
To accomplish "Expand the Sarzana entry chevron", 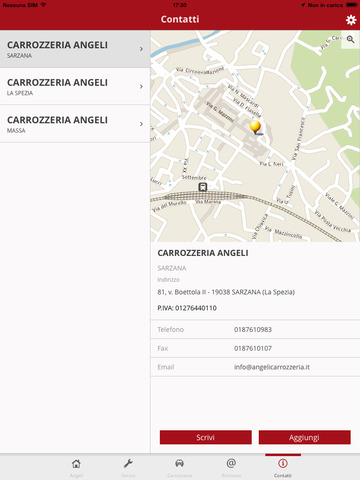I will pos(141,49).
